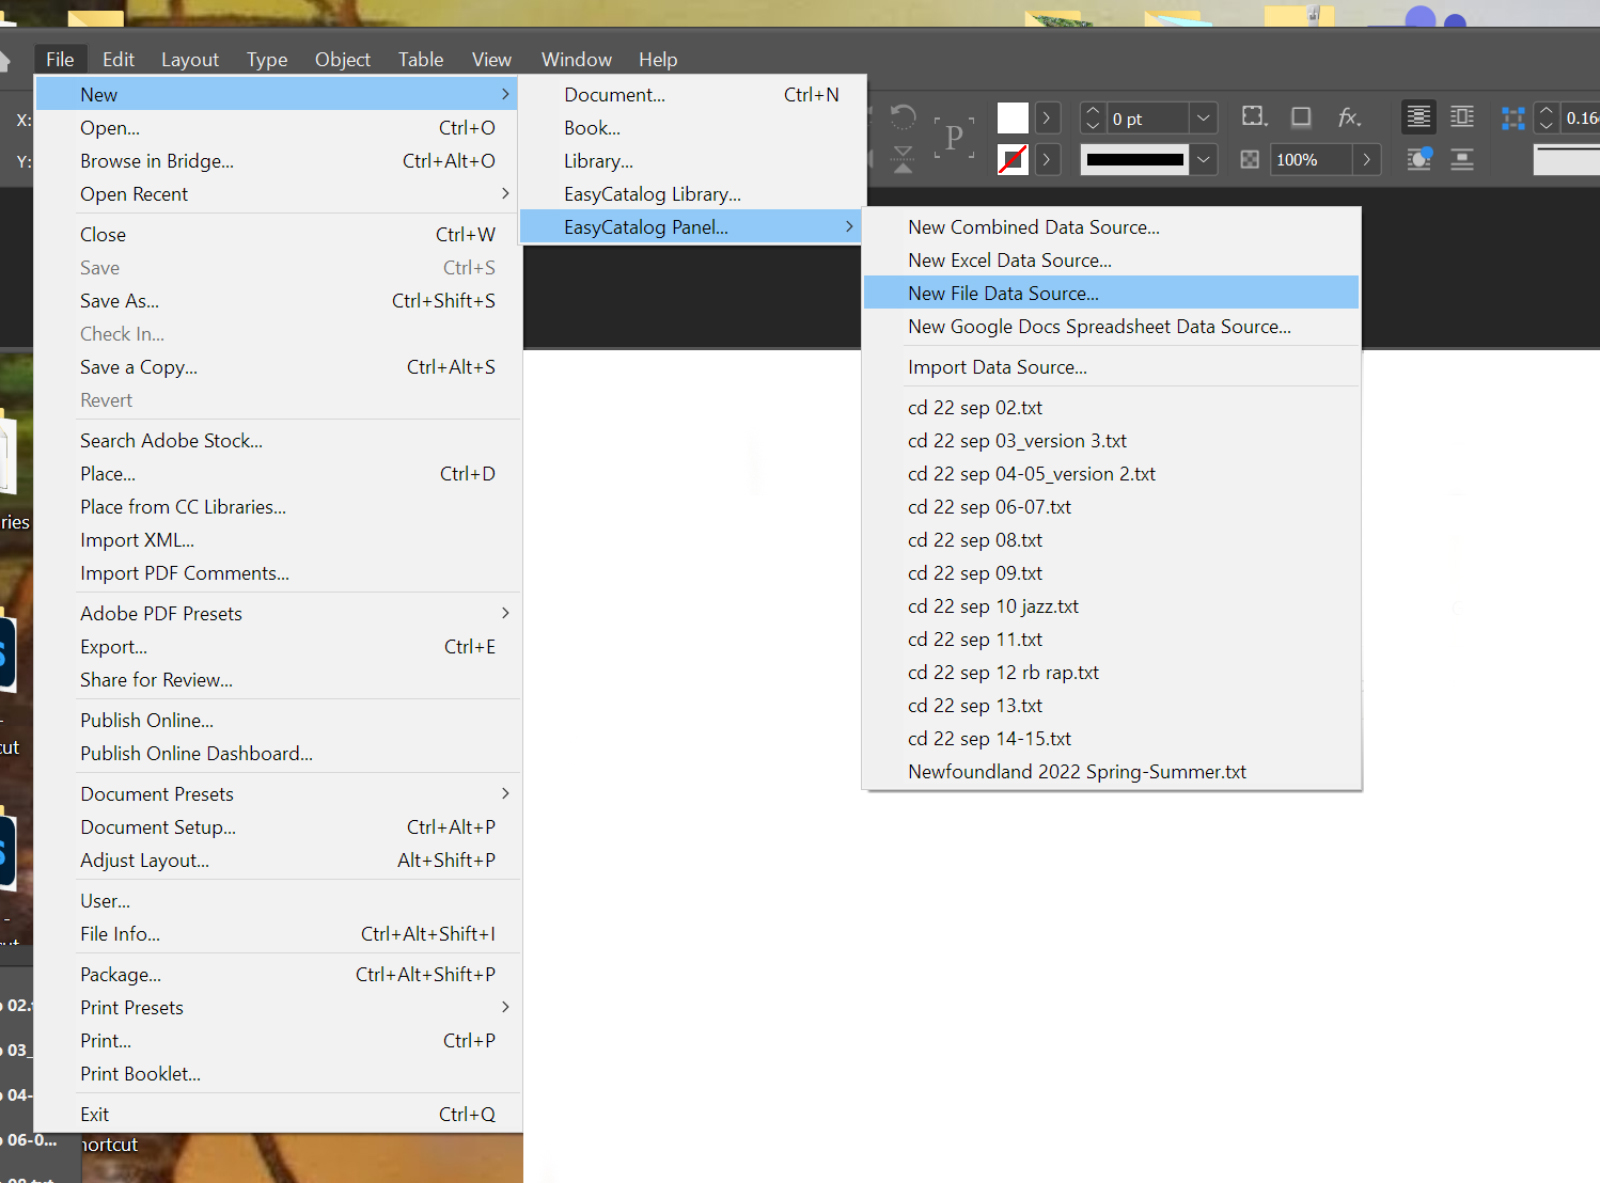Open recent source cd 22 sep 12 rb rap.txt
The image size is (1600, 1183).
click(1111, 672)
